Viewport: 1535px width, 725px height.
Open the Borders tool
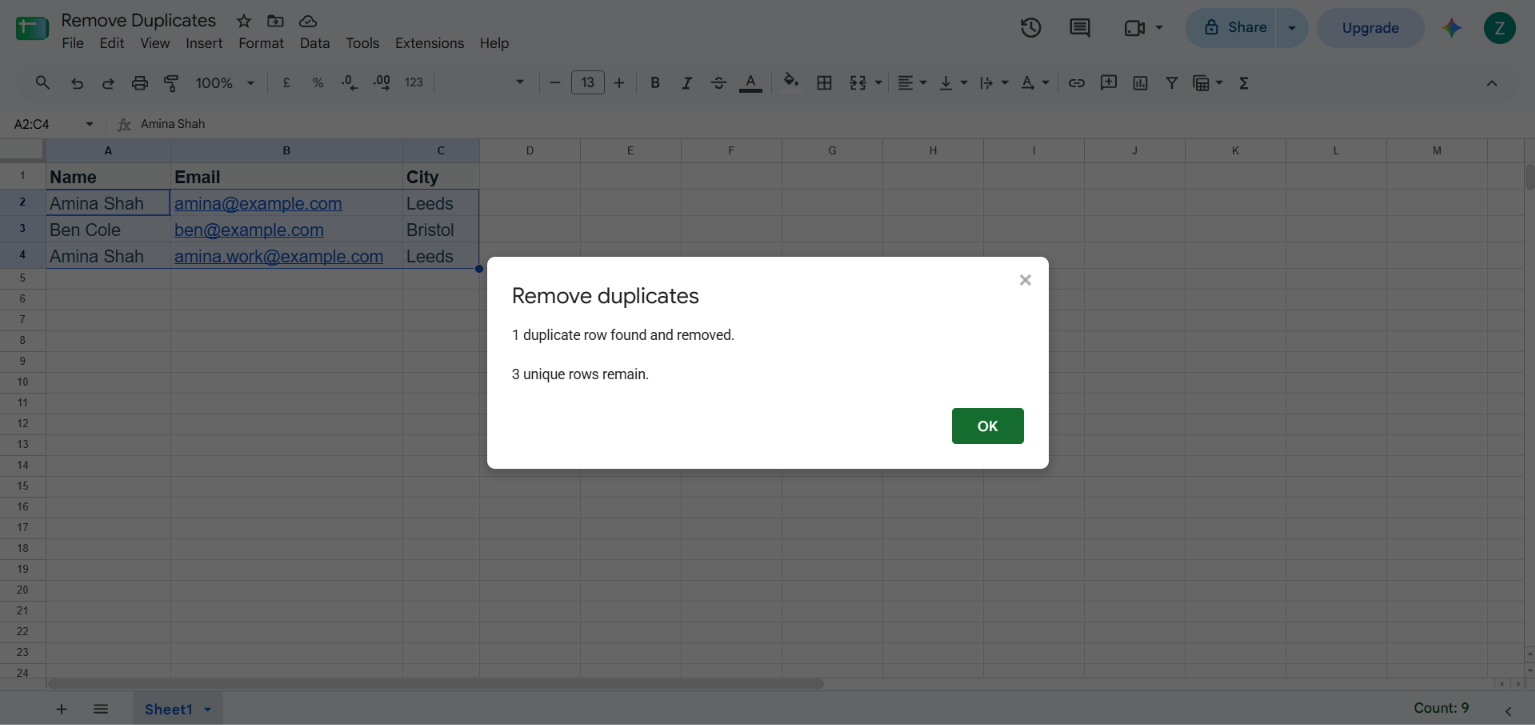(824, 83)
